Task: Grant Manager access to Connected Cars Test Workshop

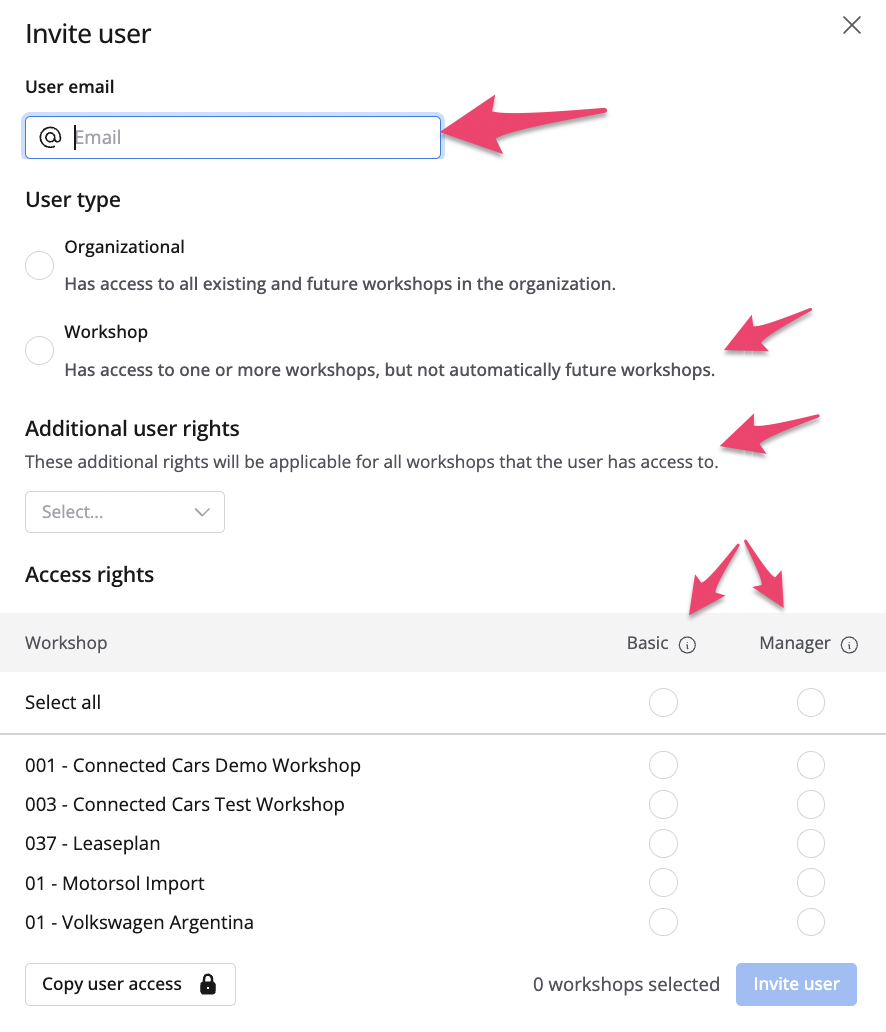Action: tap(811, 804)
